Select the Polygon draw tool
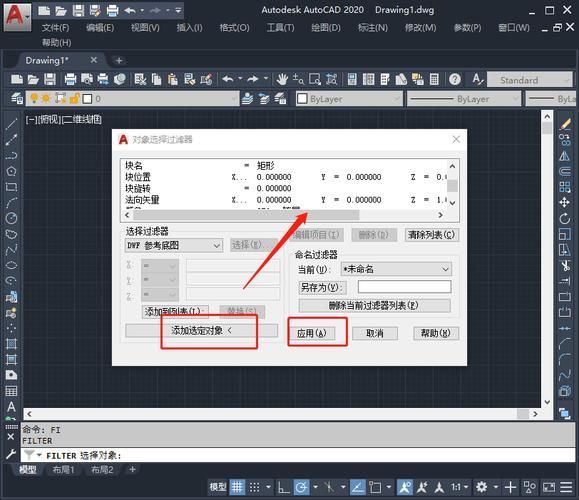Screen dimensions: 579x500 pos(11,171)
